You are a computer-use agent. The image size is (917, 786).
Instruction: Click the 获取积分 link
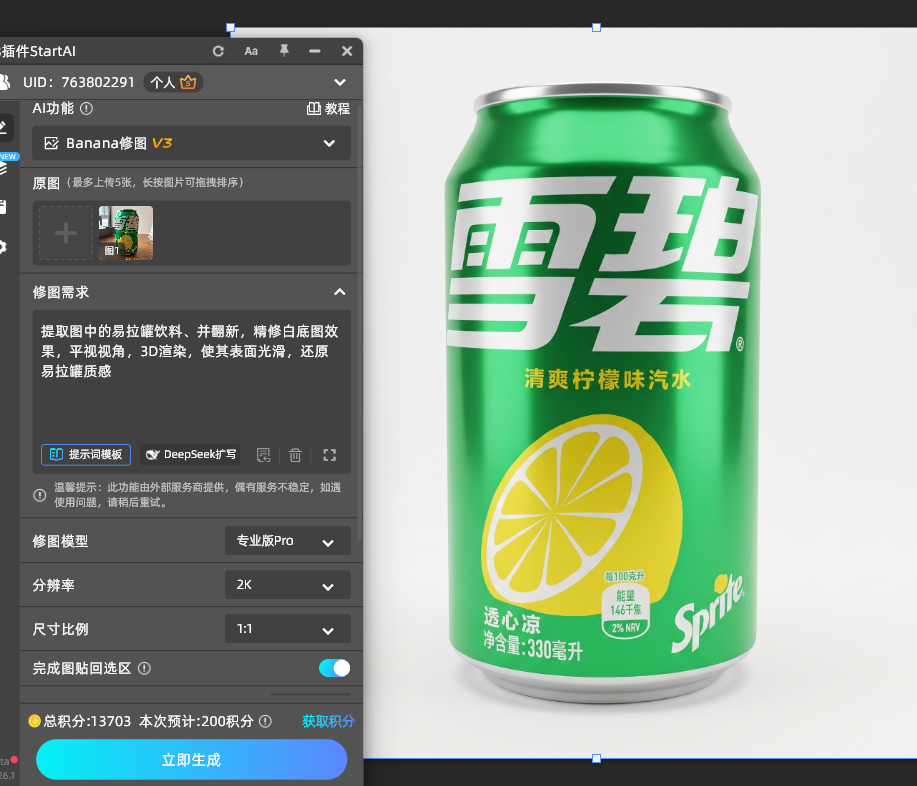pyautogui.click(x=329, y=721)
